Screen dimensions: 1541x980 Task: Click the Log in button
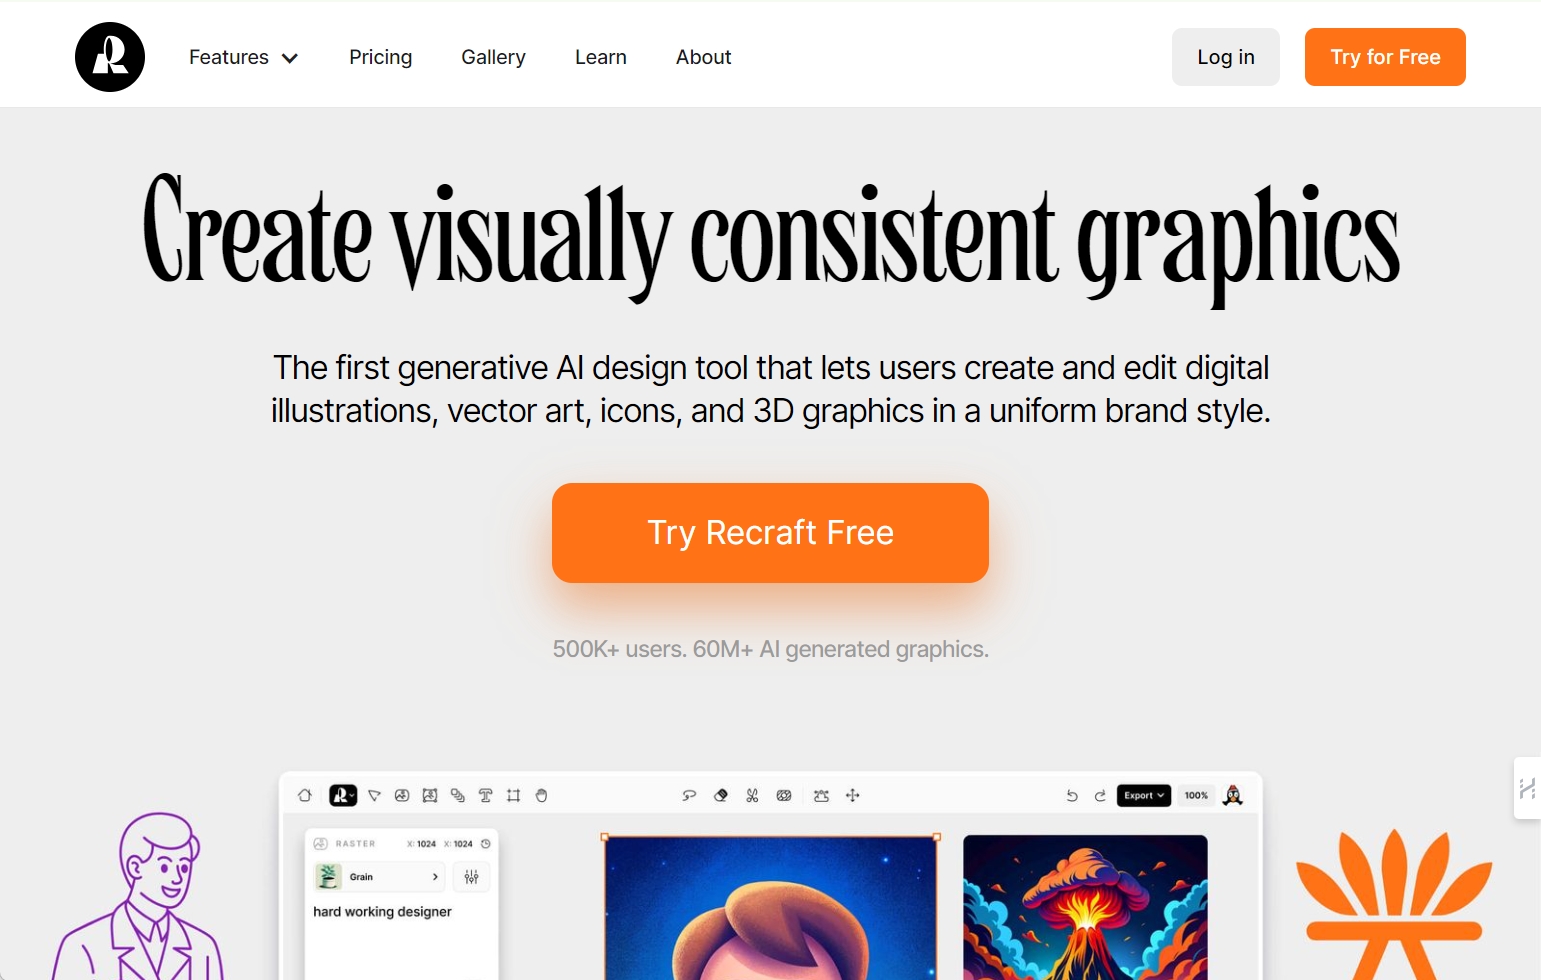(x=1226, y=57)
